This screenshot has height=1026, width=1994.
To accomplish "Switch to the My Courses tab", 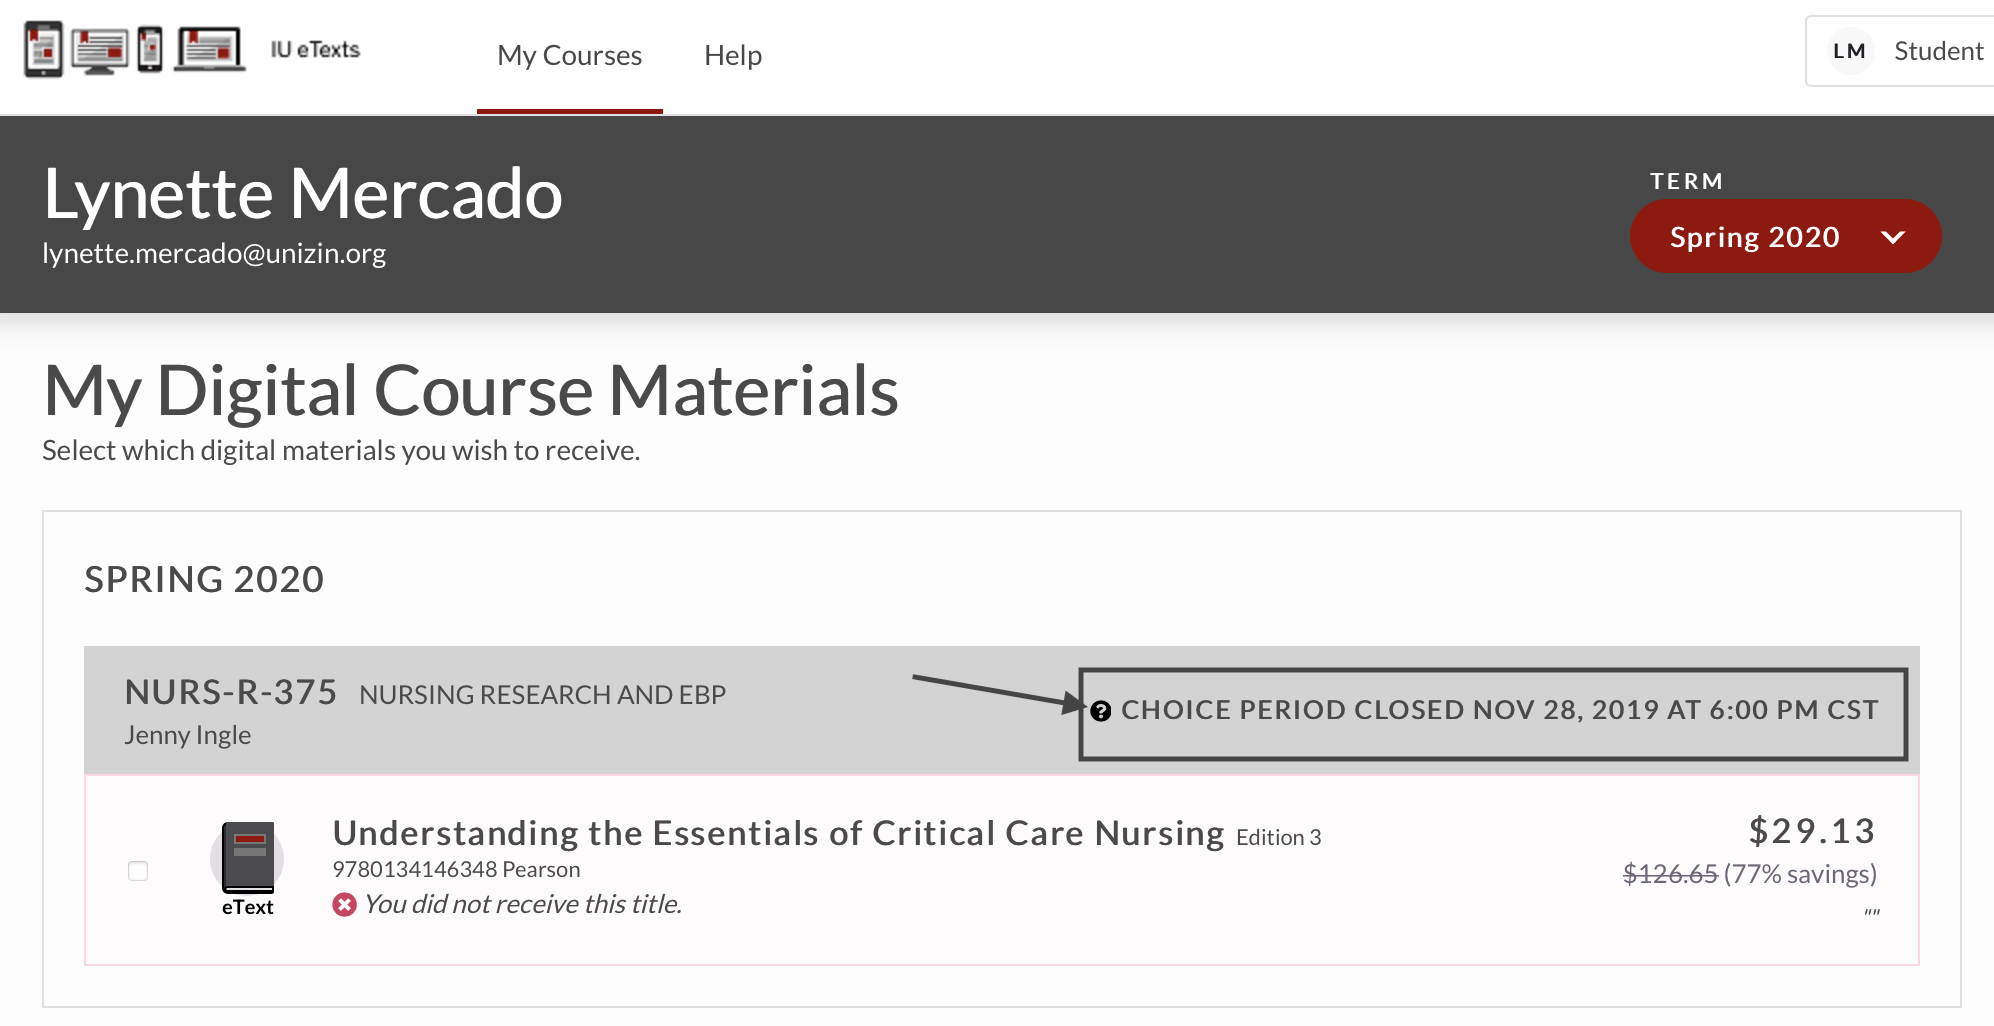I will coord(570,56).
